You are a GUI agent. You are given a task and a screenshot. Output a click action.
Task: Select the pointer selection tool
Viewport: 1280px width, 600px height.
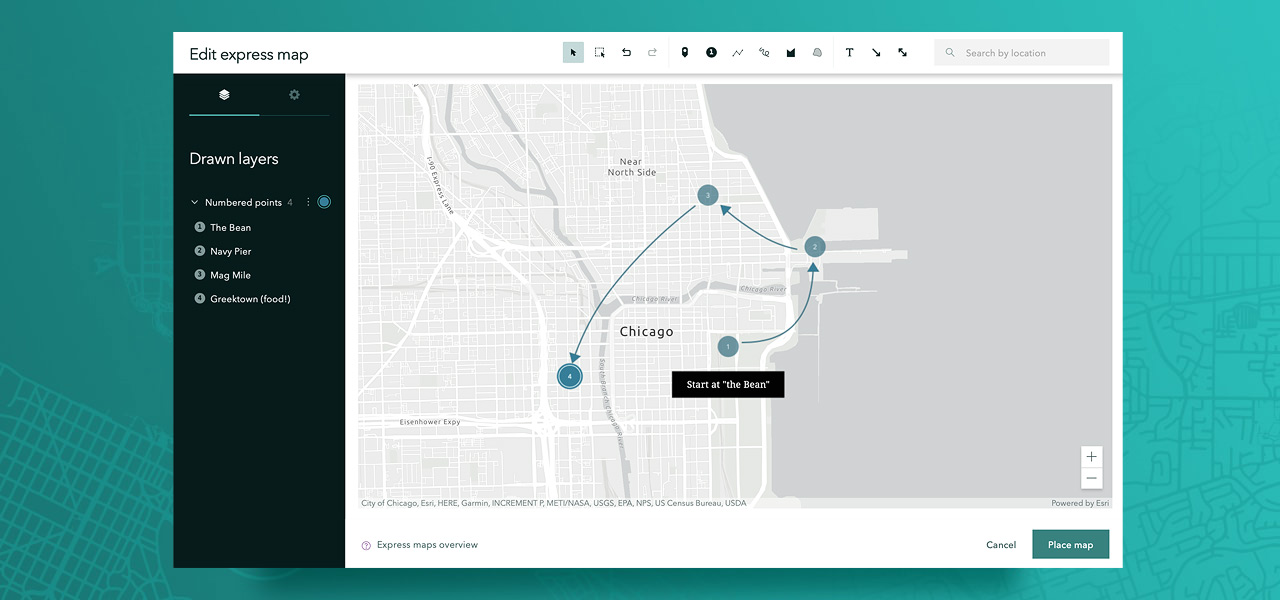tap(573, 53)
